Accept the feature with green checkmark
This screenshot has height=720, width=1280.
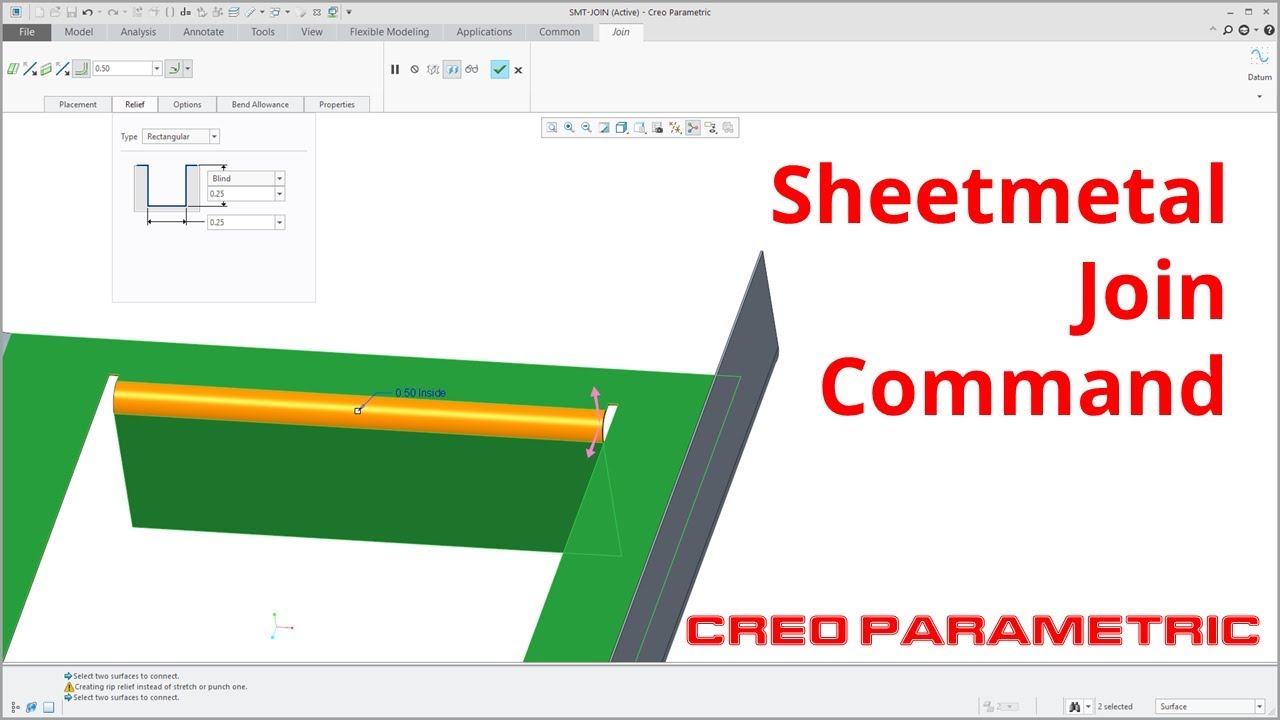500,69
